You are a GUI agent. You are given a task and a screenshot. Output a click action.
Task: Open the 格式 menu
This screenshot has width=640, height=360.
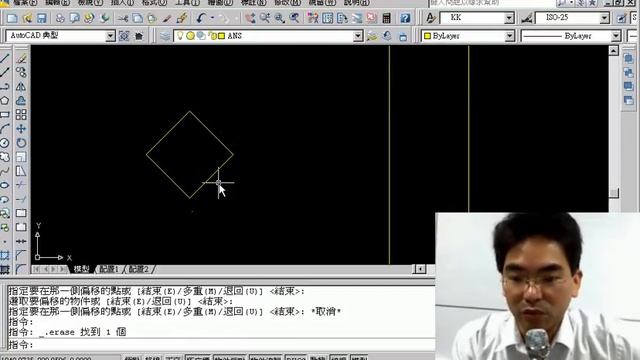click(x=154, y=2)
